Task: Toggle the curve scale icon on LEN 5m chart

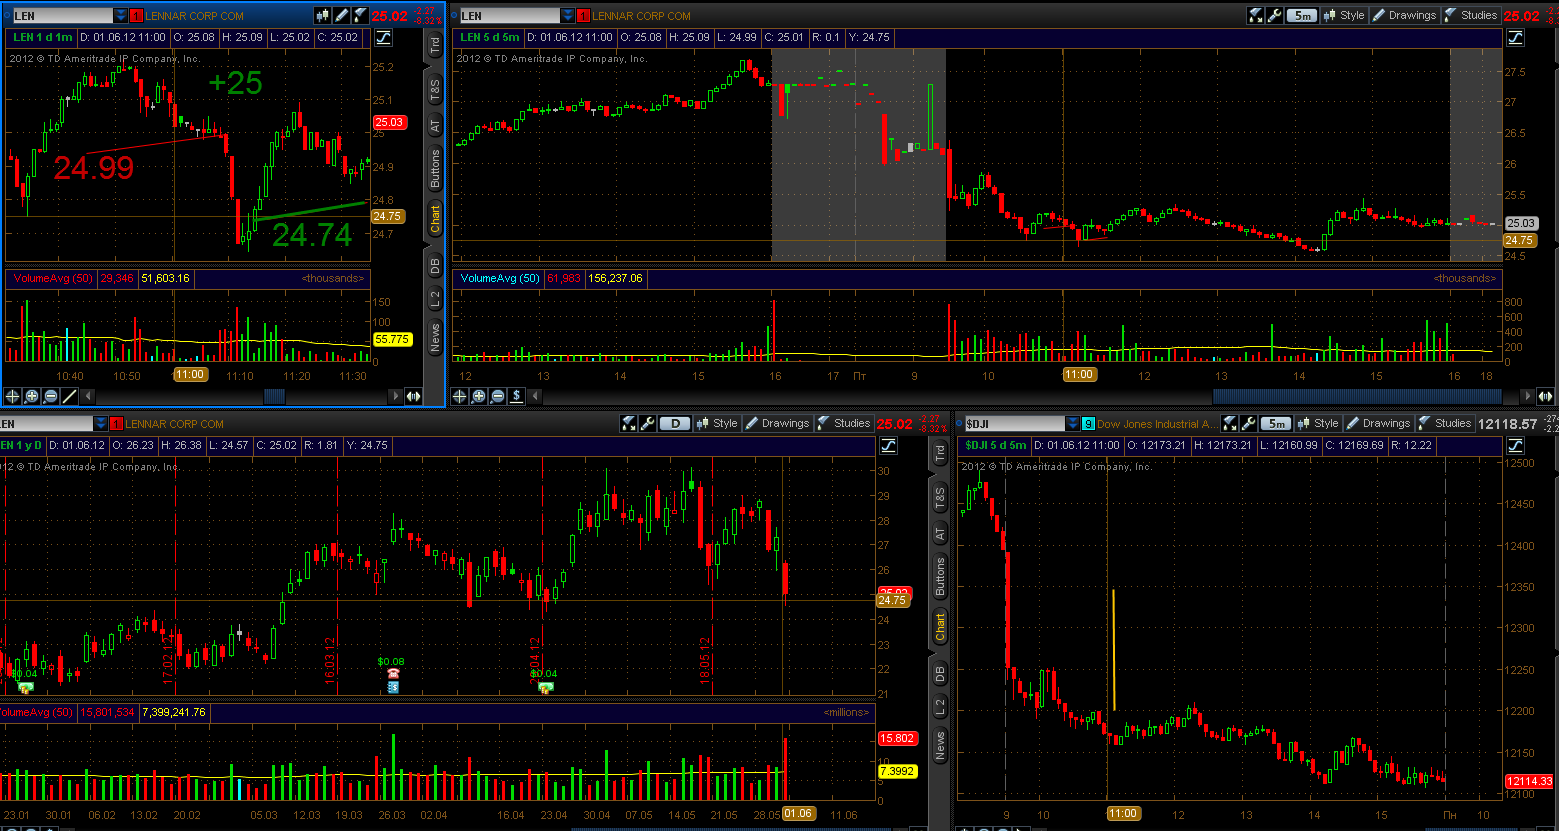Action: (x=1516, y=37)
